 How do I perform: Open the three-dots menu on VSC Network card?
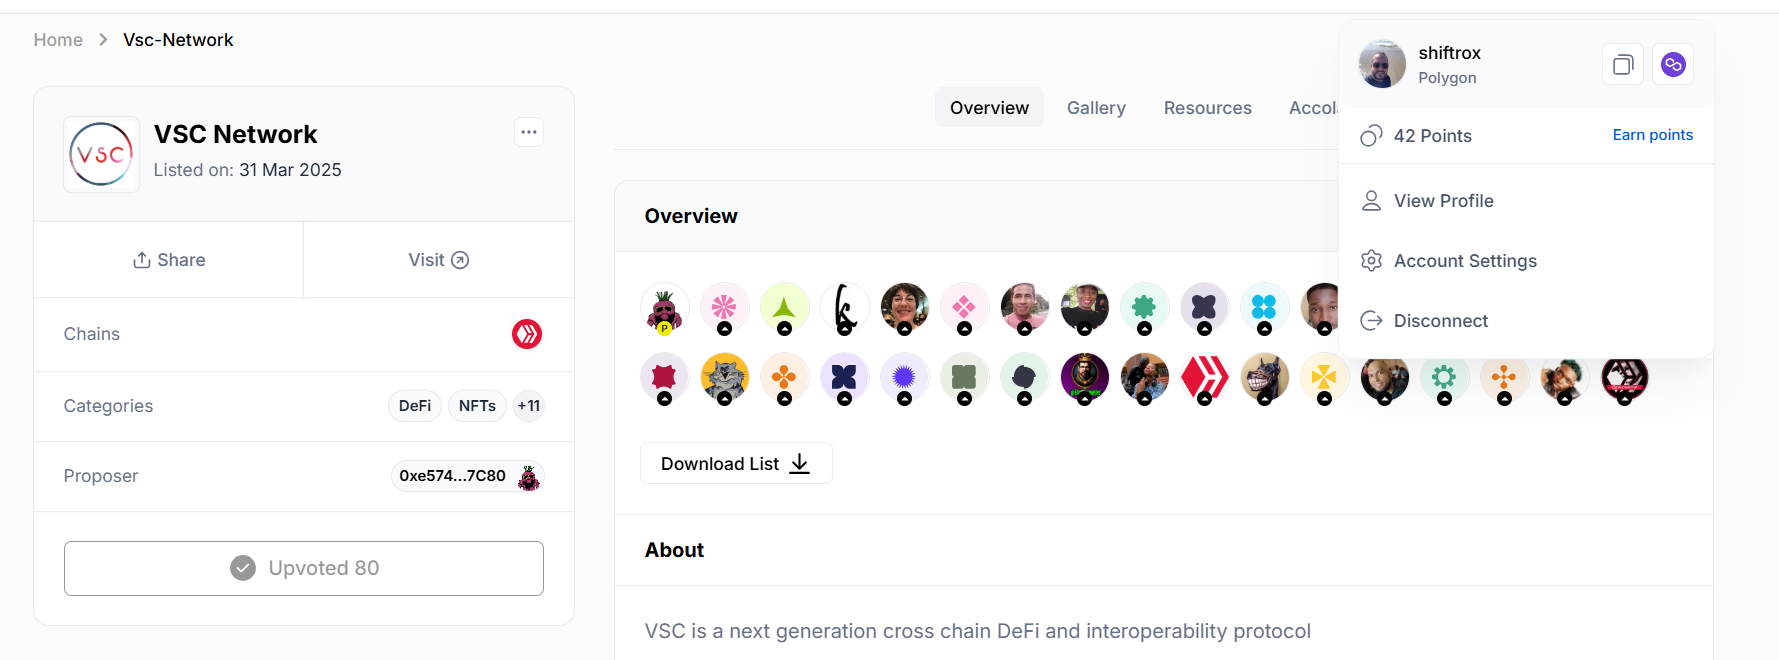529,132
